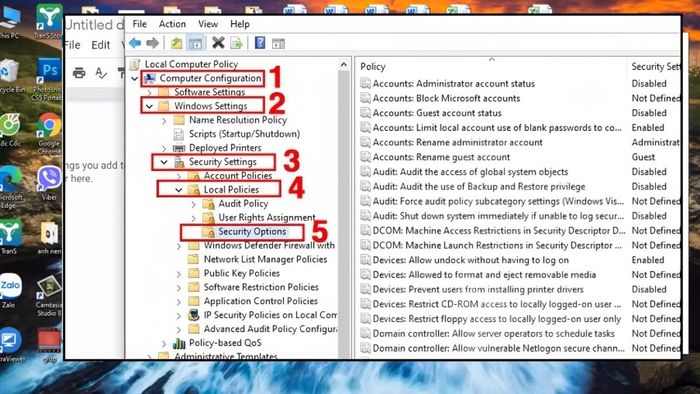The height and width of the screenshot is (394, 700).
Task: Expand the Software Settings node
Action: [x=150, y=93]
